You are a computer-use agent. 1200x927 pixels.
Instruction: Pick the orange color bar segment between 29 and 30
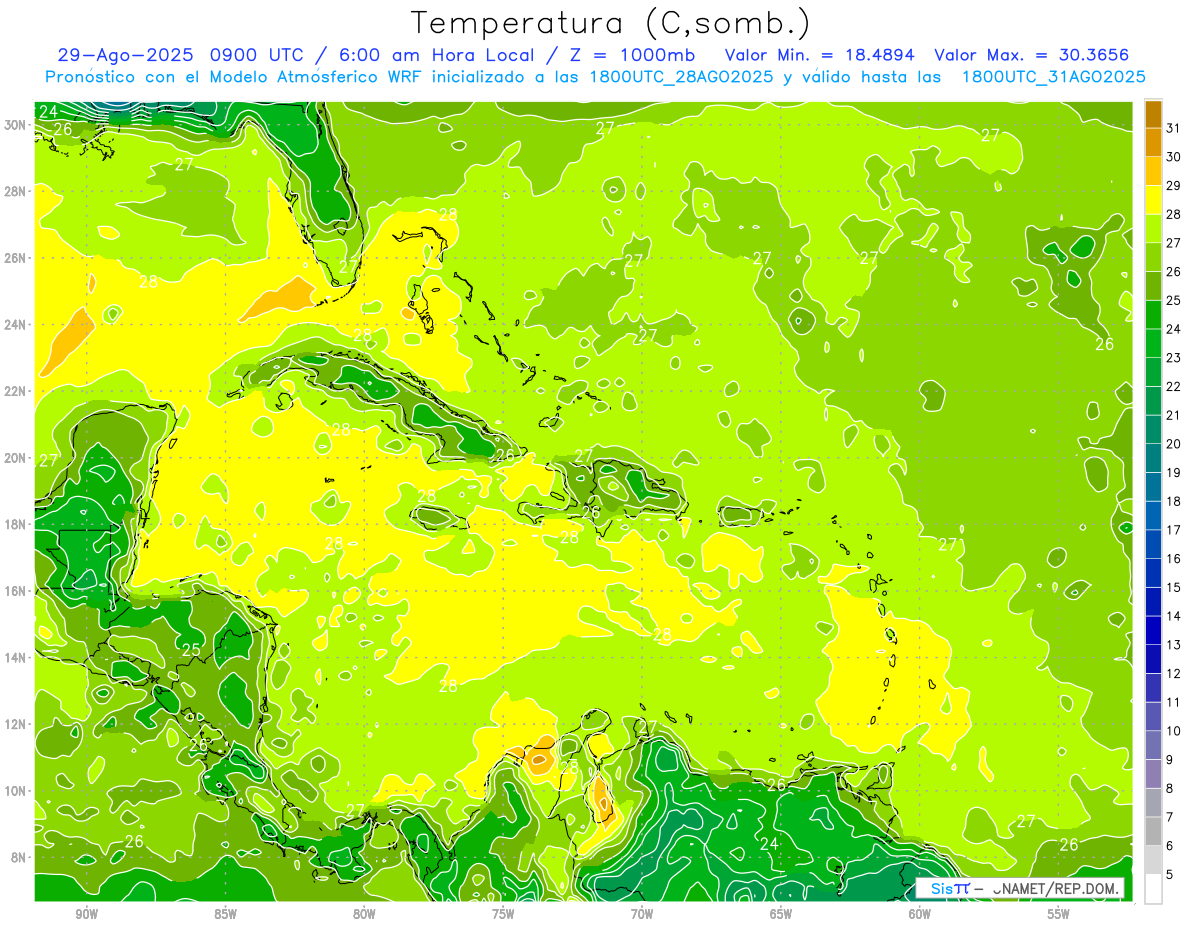coord(1153,171)
